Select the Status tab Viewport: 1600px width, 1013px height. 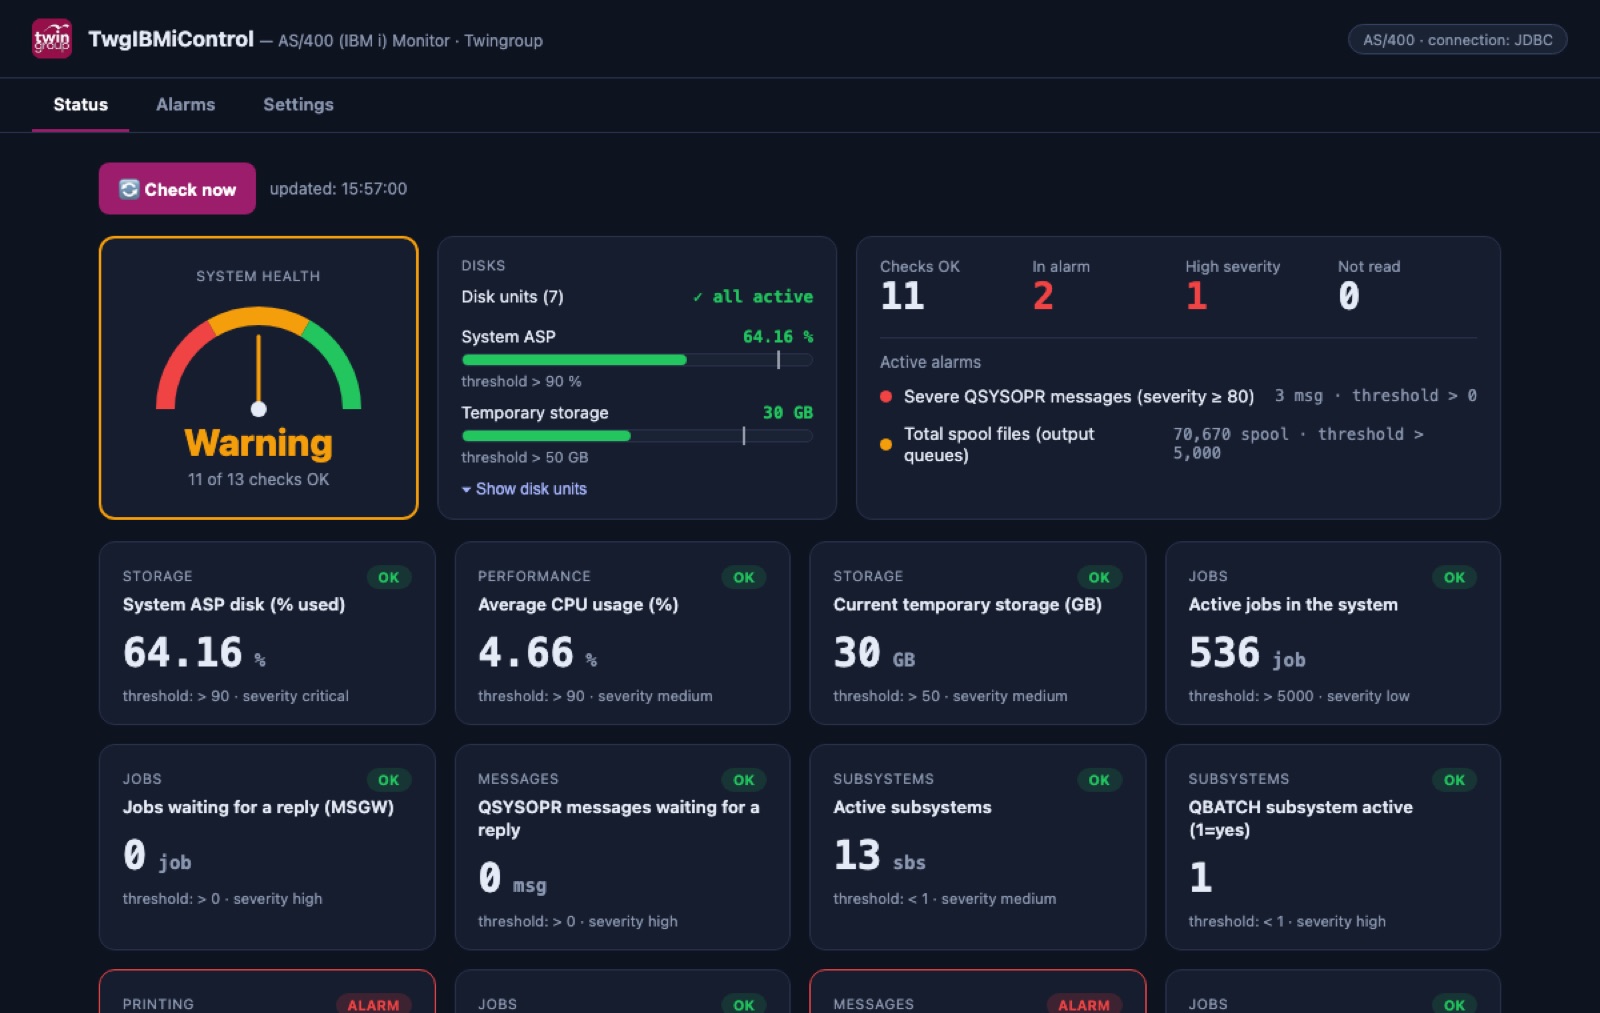point(80,104)
